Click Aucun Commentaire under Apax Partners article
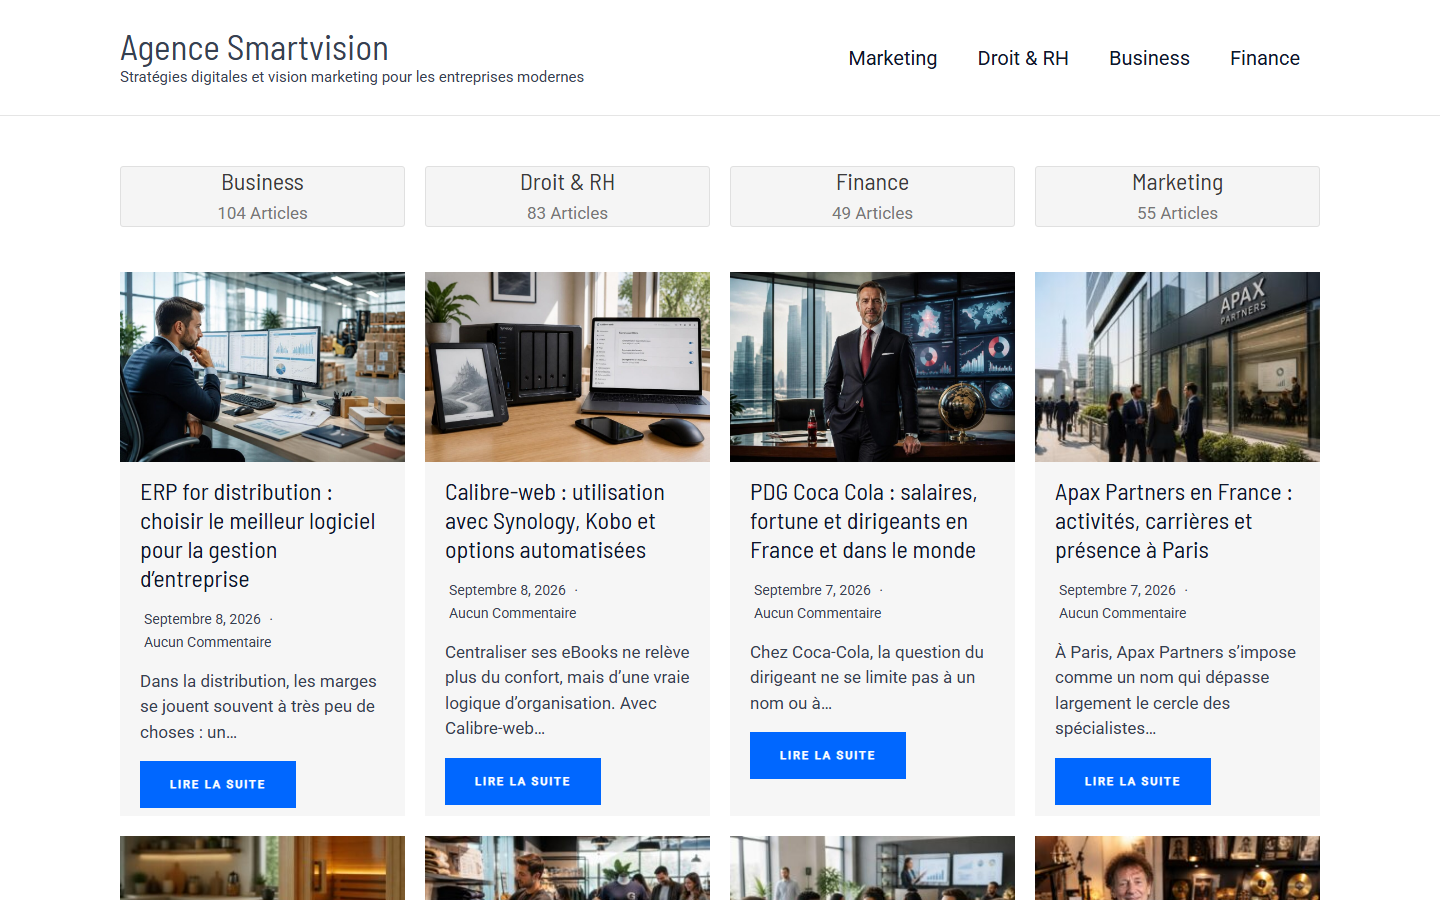Image resolution: width=1440 pixels, height=900 pixels. [x=1123, y=613]
